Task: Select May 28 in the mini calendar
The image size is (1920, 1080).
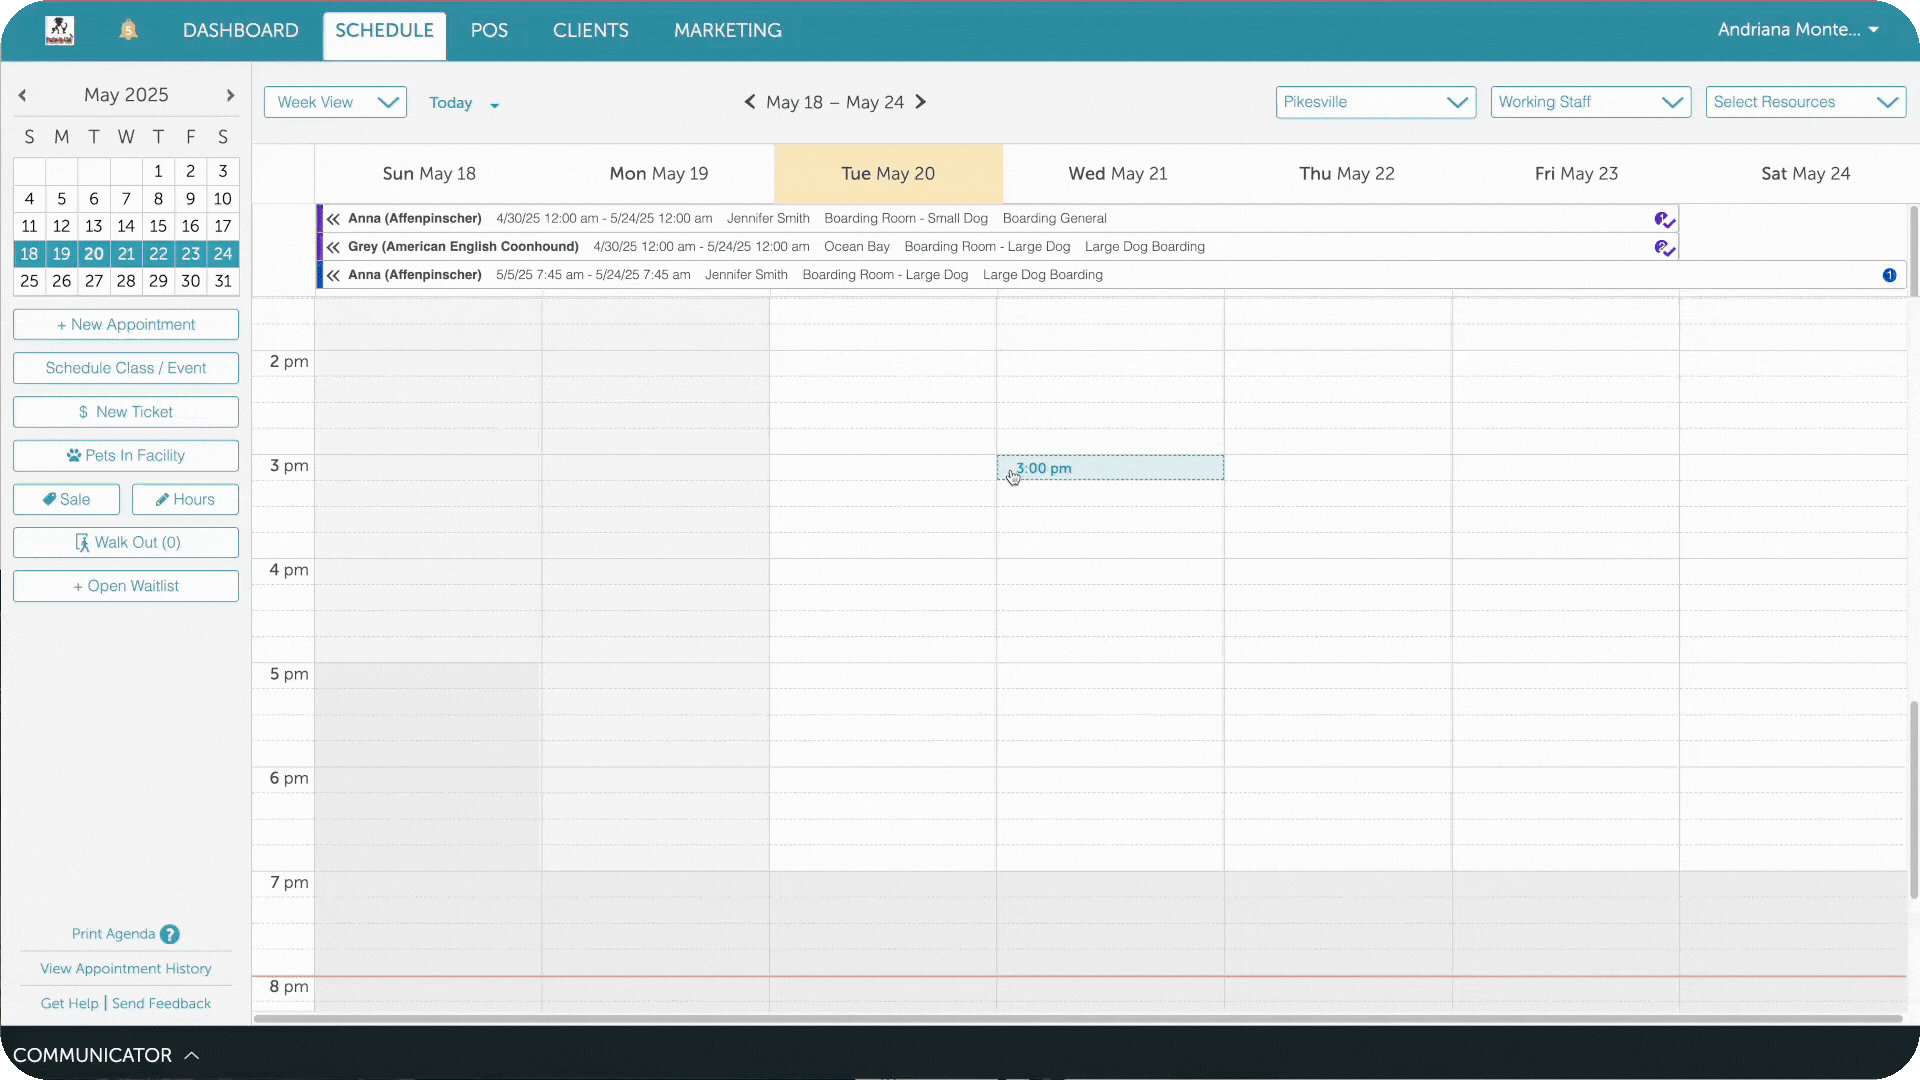Action: pos(126,281)
